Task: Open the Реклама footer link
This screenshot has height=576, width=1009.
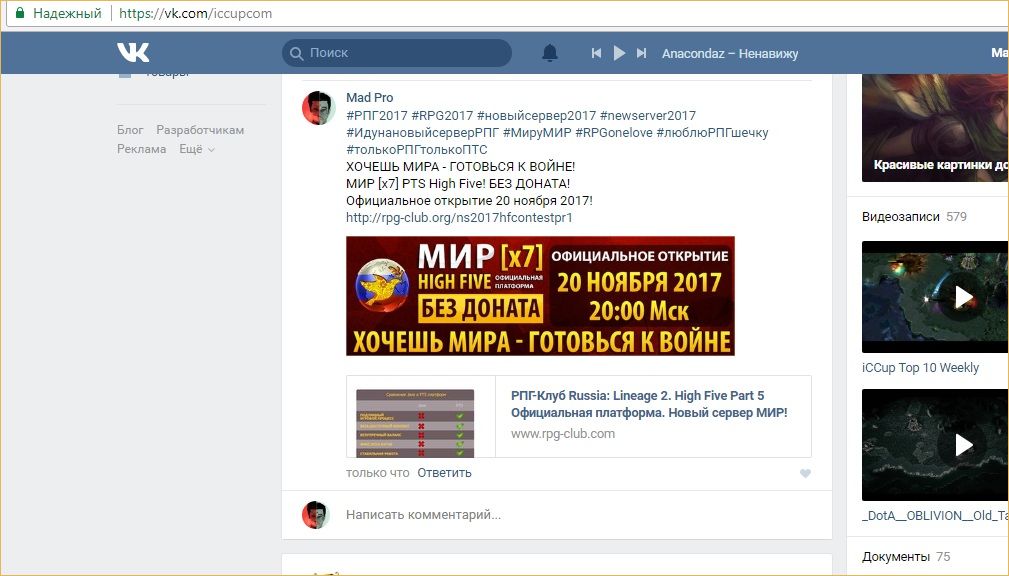Action: click(x=142, y=149)
